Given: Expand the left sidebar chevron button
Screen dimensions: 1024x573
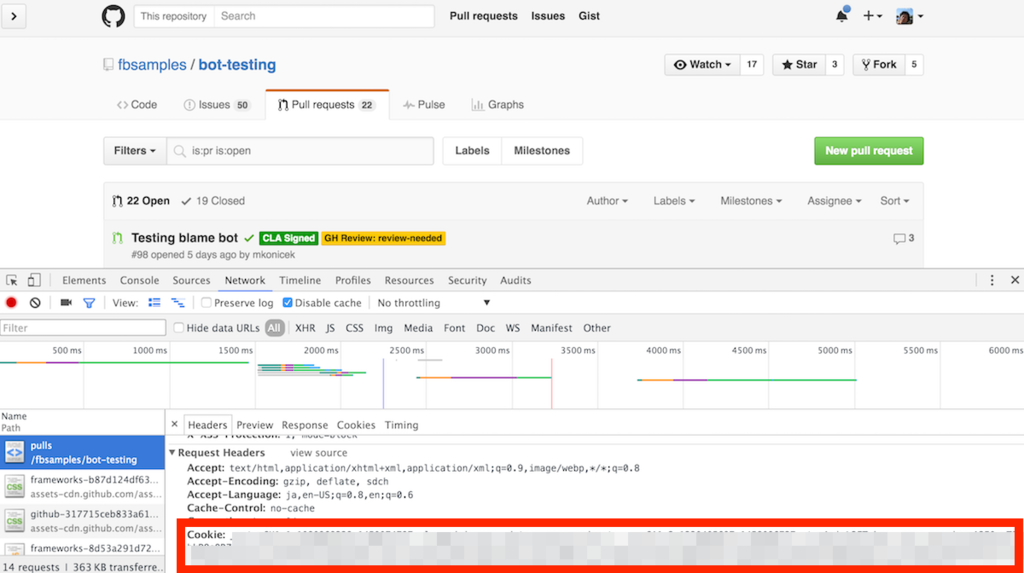Looking at the screenshot, I should point(13,16).
